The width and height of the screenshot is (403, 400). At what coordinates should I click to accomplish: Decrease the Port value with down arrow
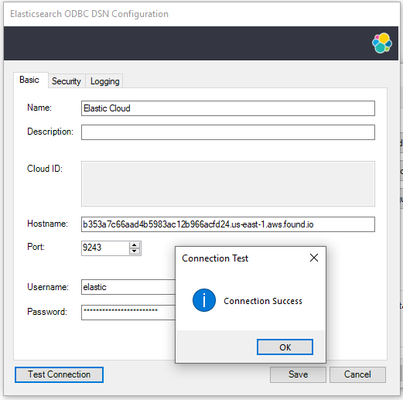click(134, 251)
